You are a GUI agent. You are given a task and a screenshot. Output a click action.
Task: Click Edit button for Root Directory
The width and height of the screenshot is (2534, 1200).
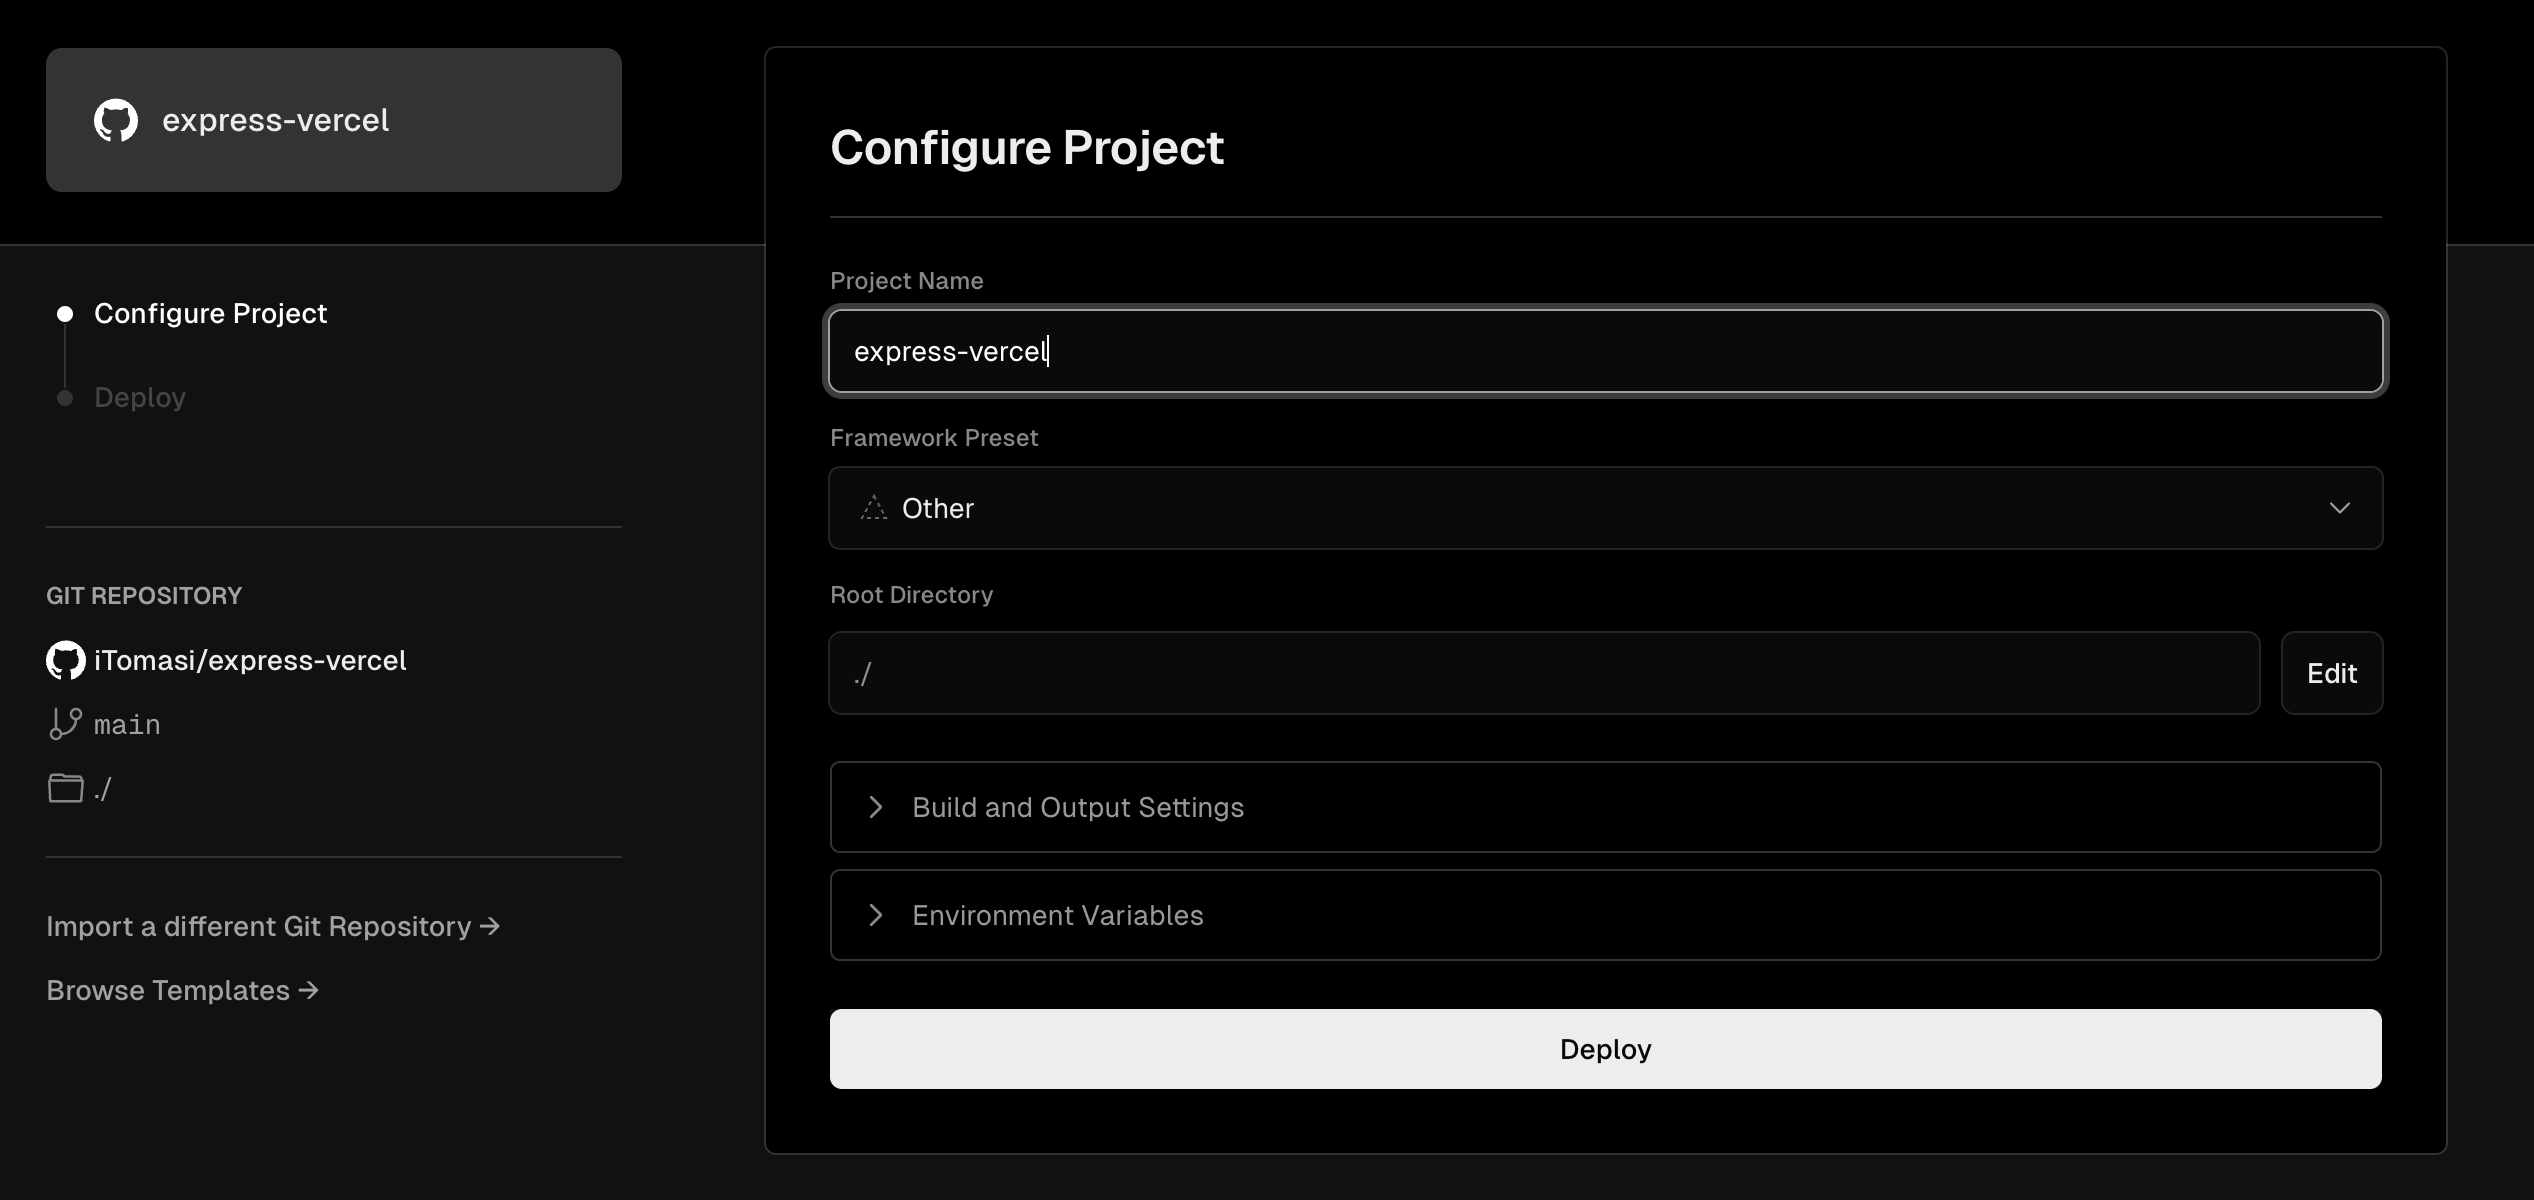pyautogui.click(x=2331, y=673)
